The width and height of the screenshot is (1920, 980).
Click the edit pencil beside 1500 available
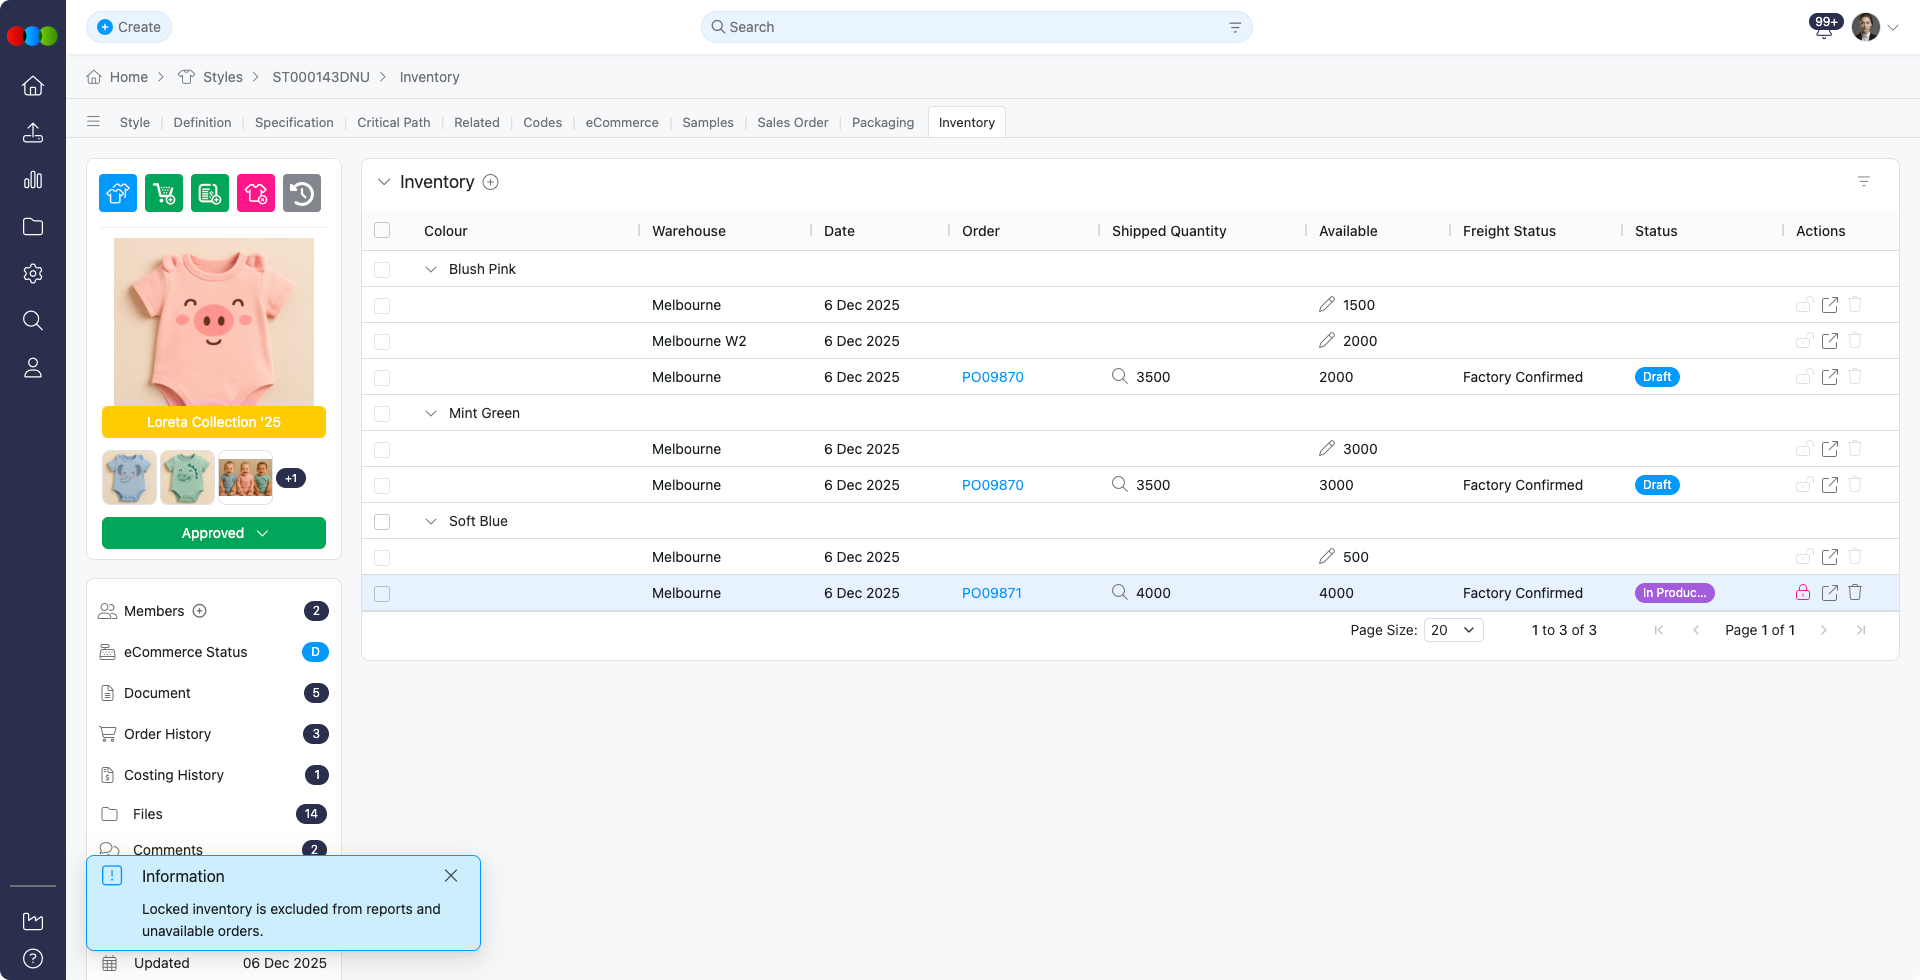coord(1327,305)
